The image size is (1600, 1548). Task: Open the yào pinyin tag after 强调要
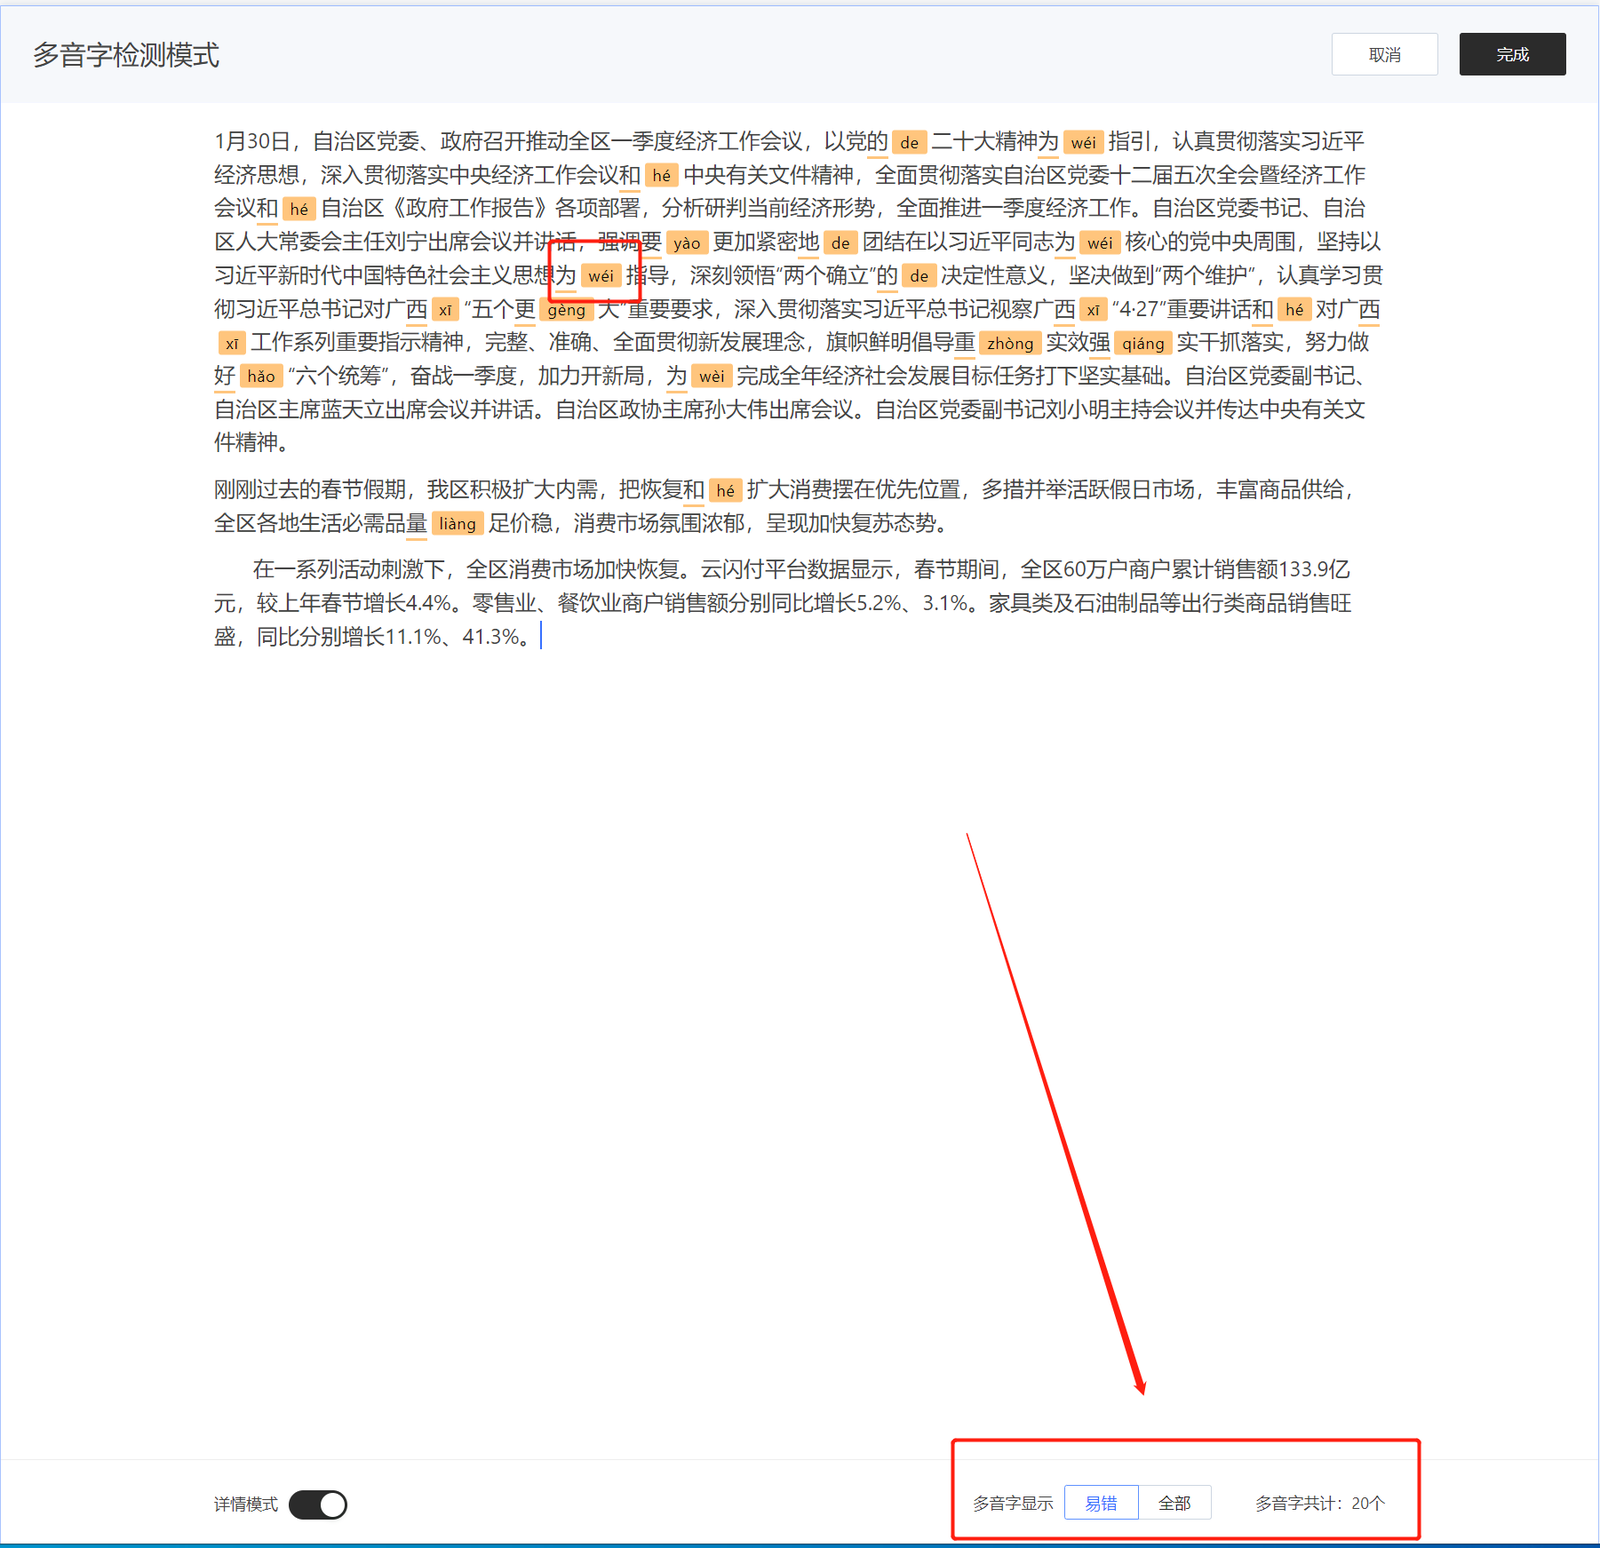[x=686, y=243]
